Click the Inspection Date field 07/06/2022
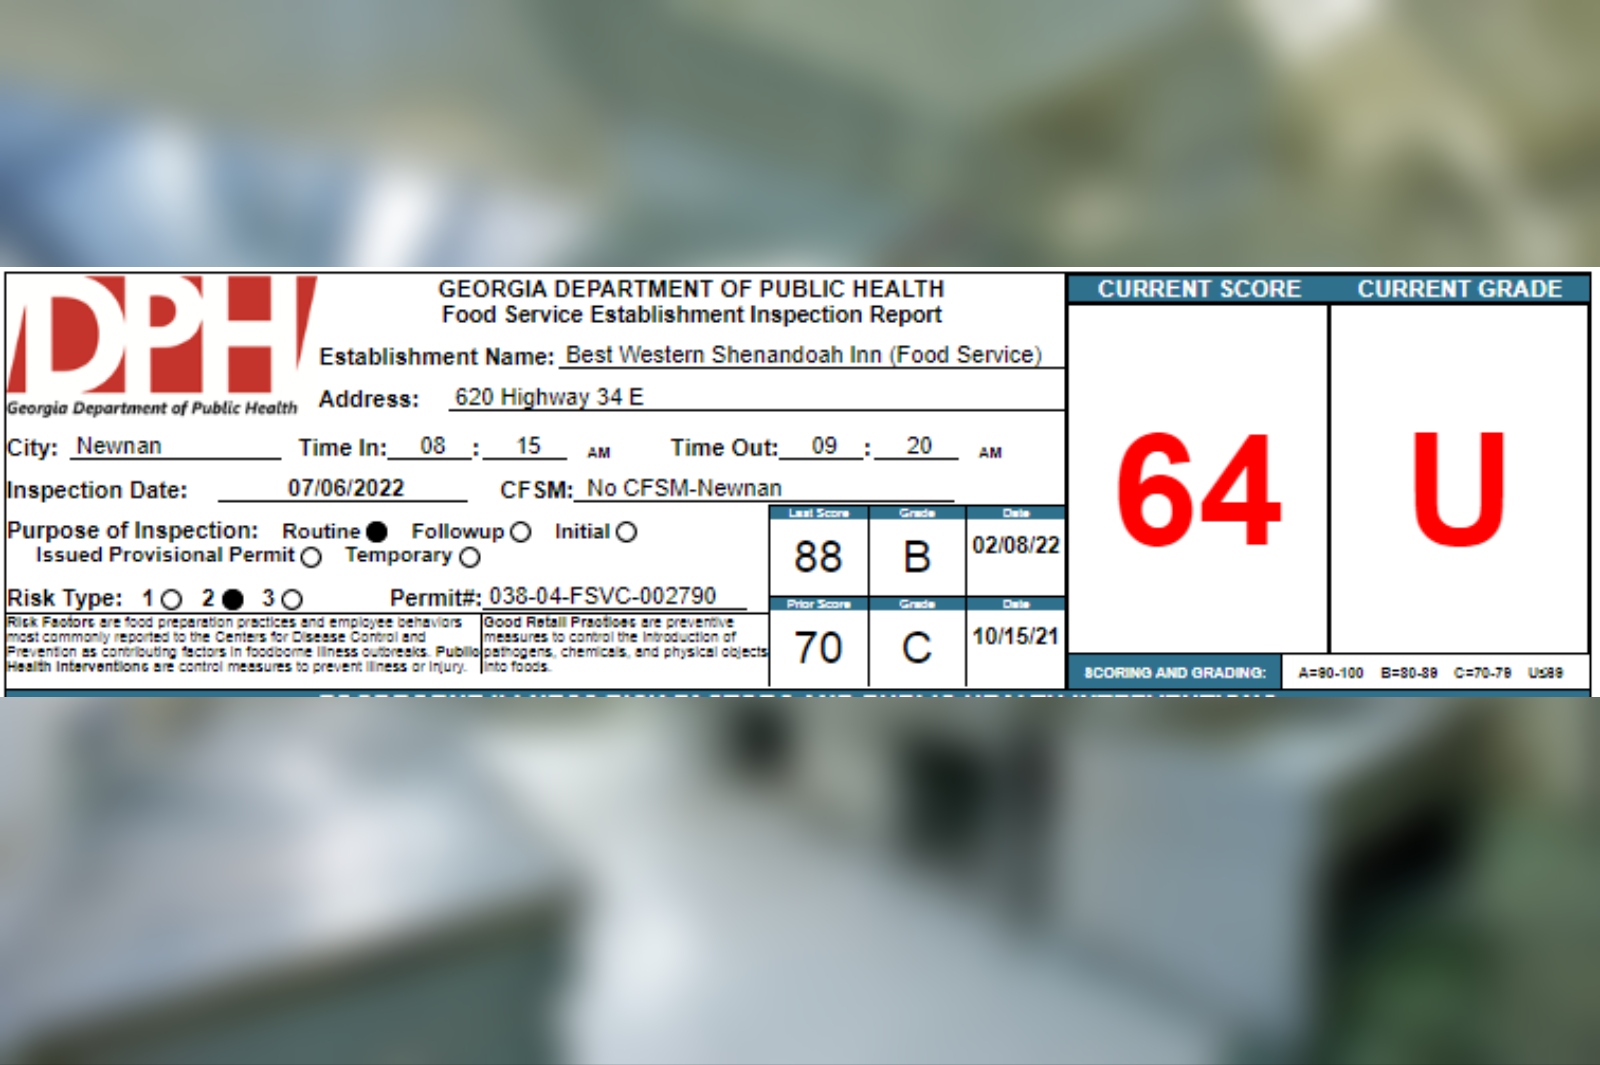The height and width of the screenshot is (1065, 1600). coord(345,488)
